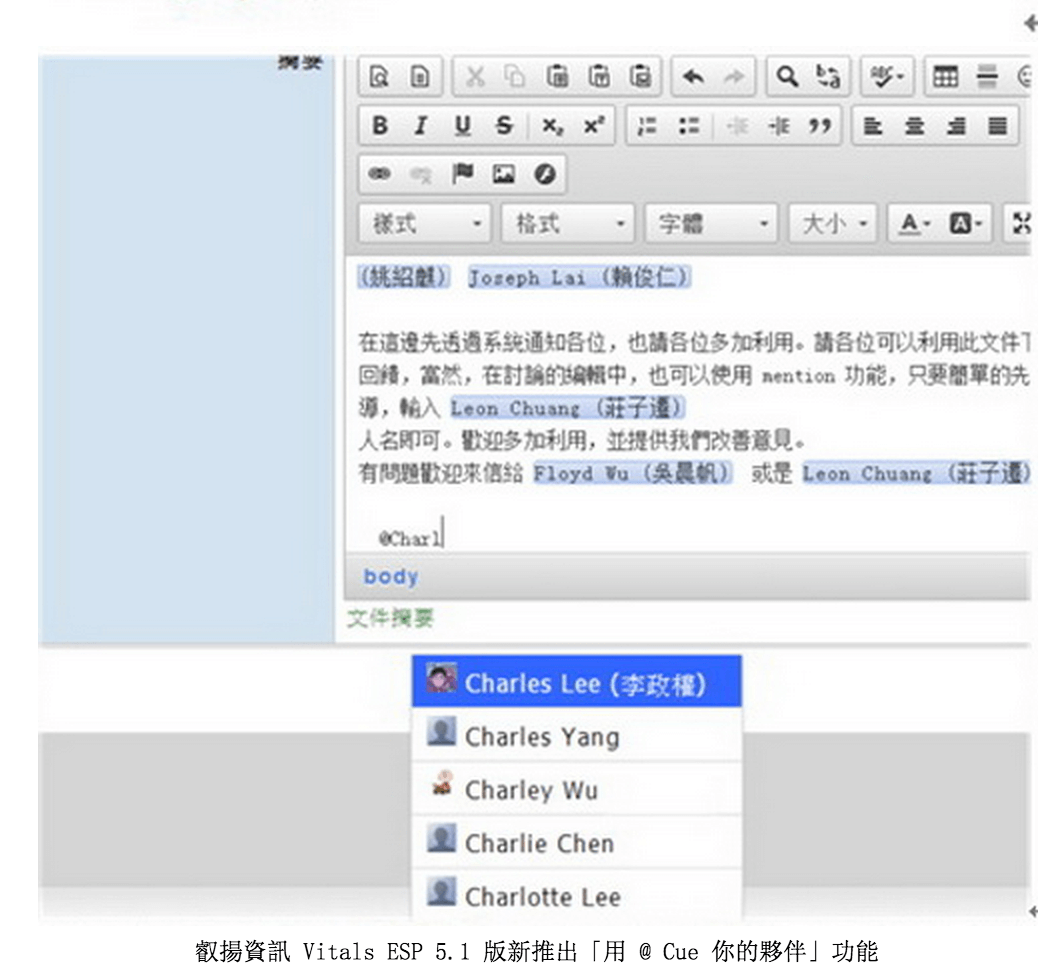Click the block quote icon

[819, 126]
